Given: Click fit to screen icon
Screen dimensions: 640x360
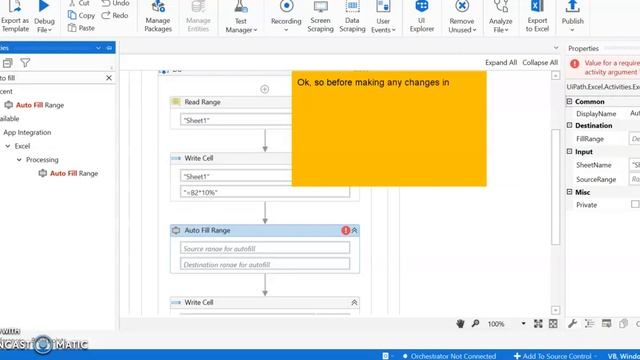Looking at the screenshot, I should click(538, 324).
